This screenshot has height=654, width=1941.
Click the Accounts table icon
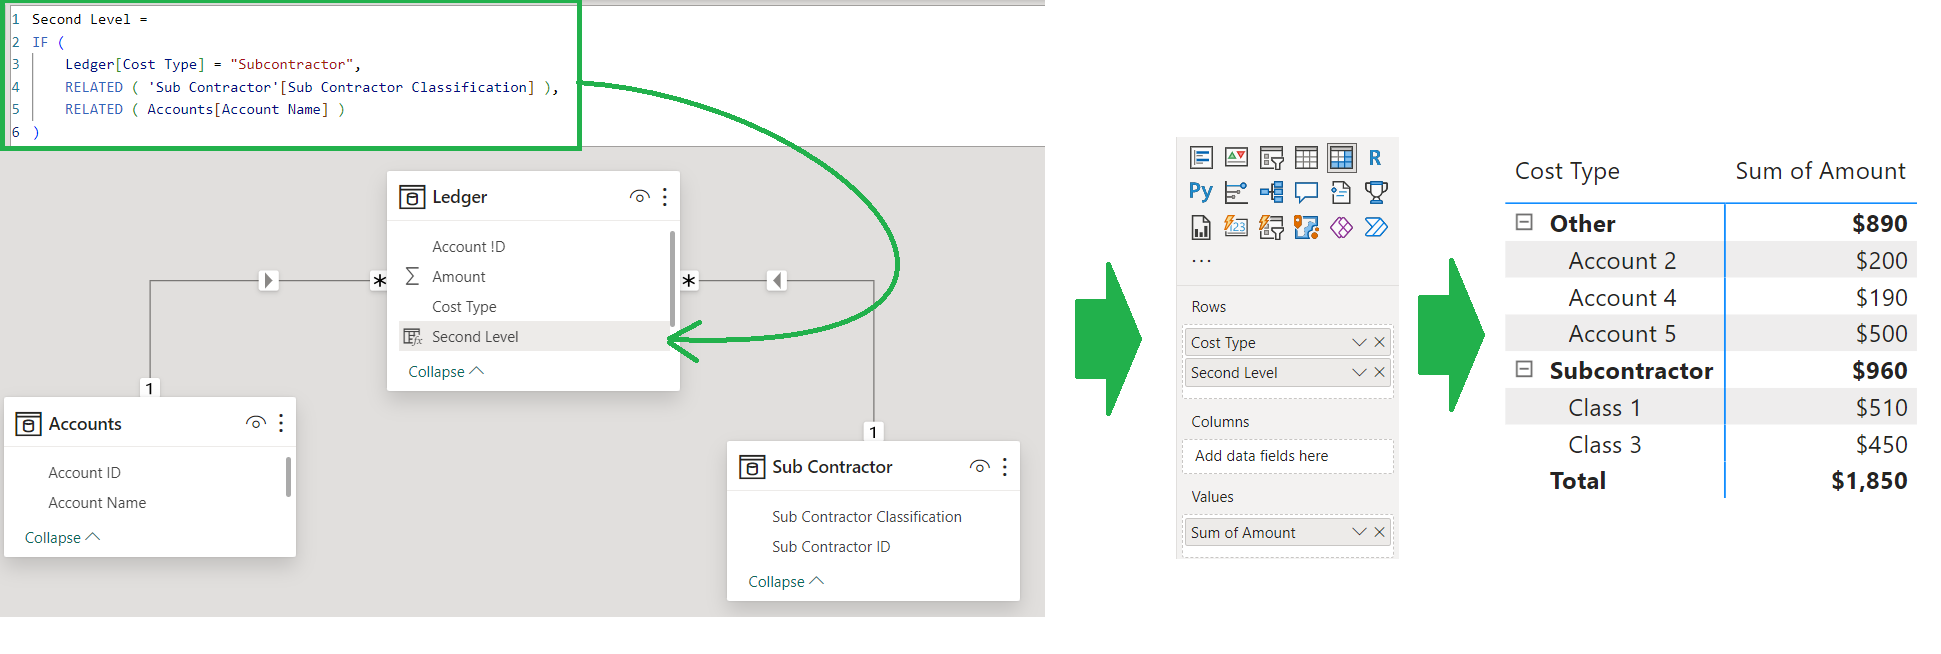pos(29,424)
